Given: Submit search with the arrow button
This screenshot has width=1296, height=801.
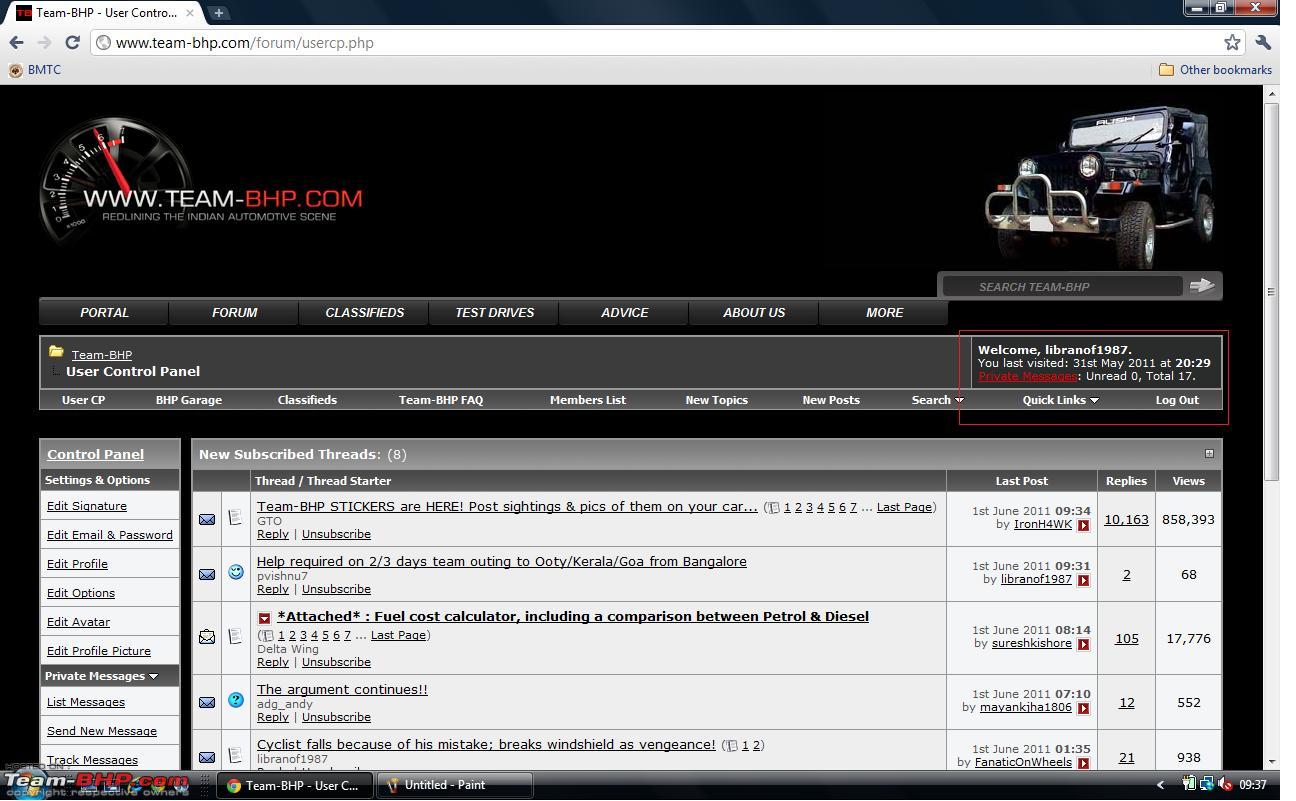Looking at the screenshot, I should (1202, 286).
